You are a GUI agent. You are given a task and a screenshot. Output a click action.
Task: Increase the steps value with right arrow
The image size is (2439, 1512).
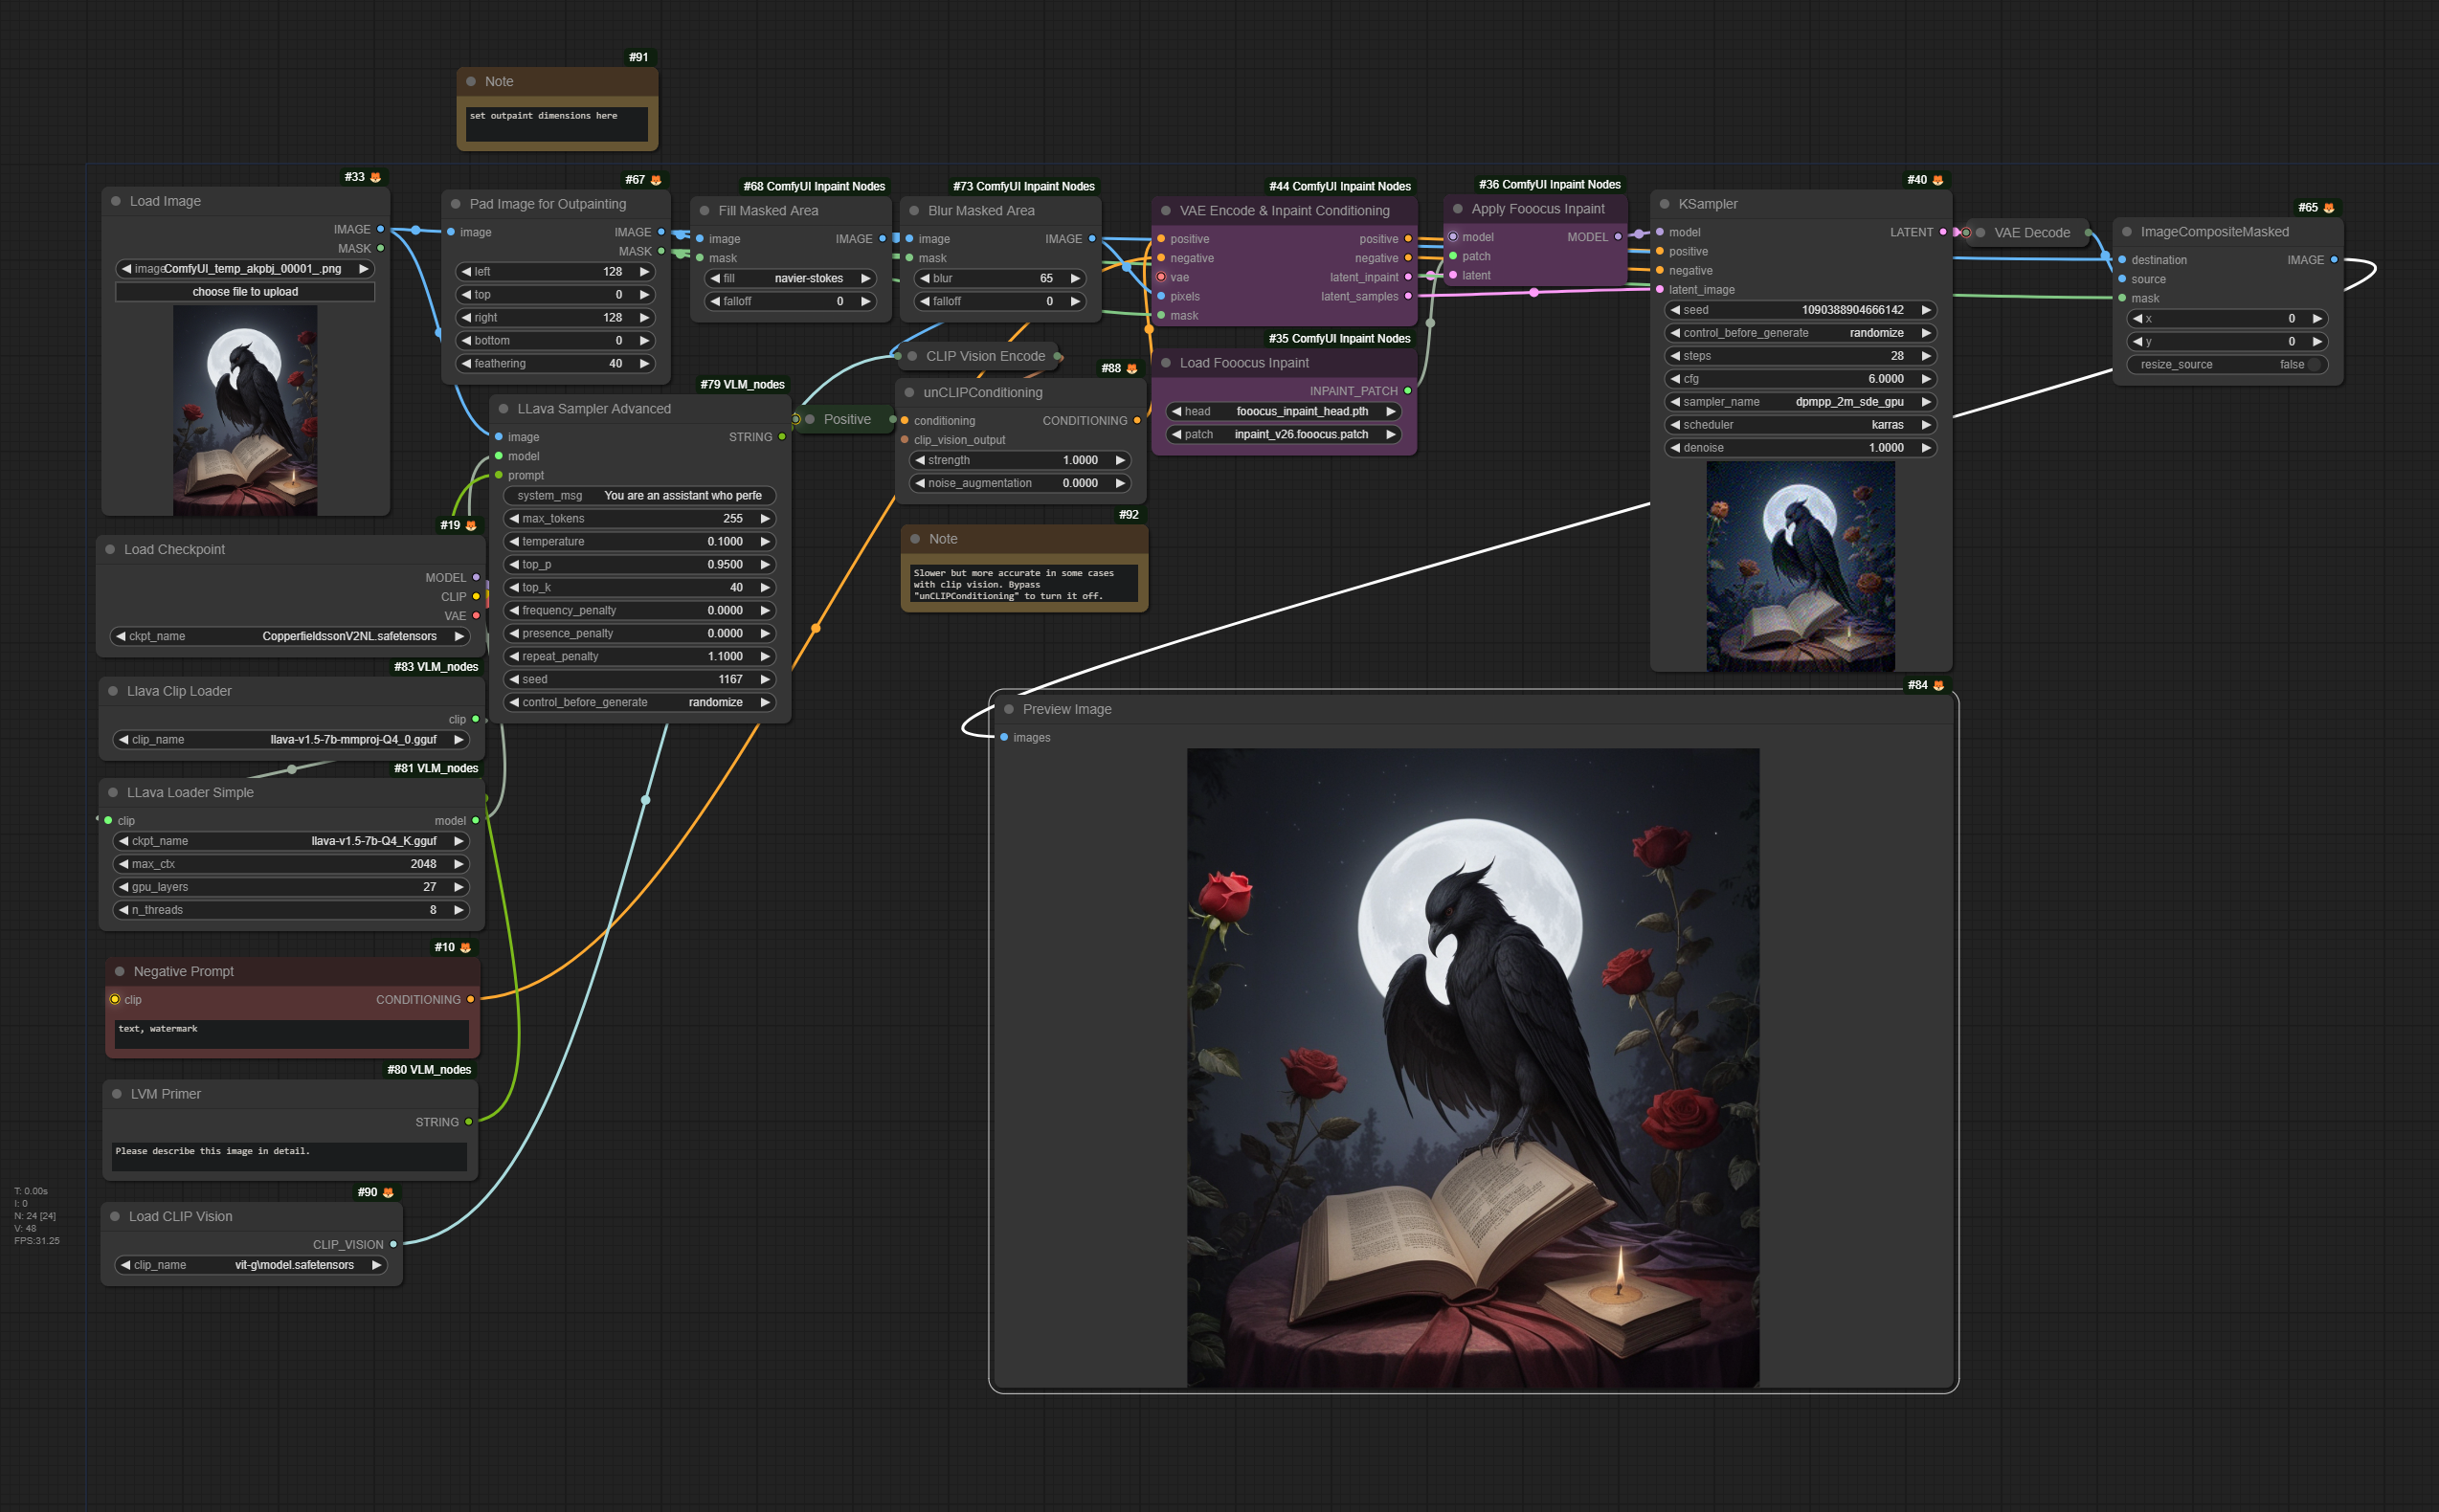pyautogui.click(x=1925, y=356)
